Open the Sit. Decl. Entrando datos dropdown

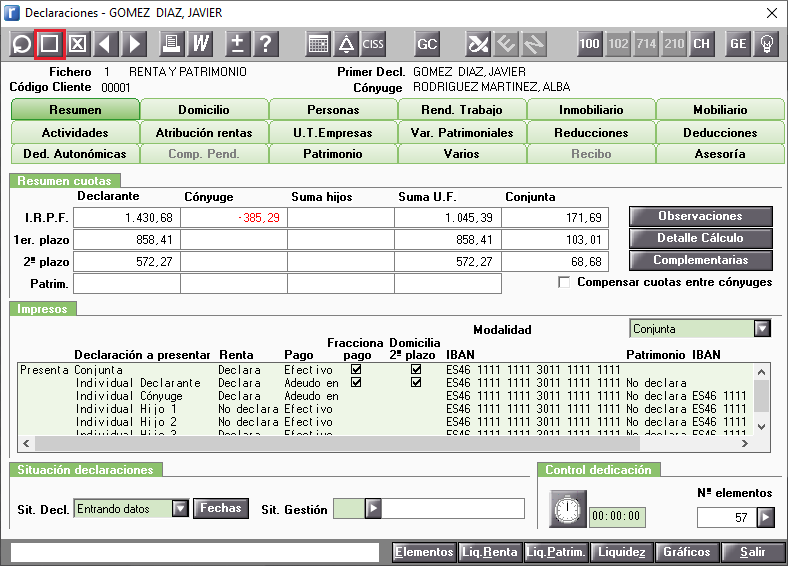tap(180, 509)
